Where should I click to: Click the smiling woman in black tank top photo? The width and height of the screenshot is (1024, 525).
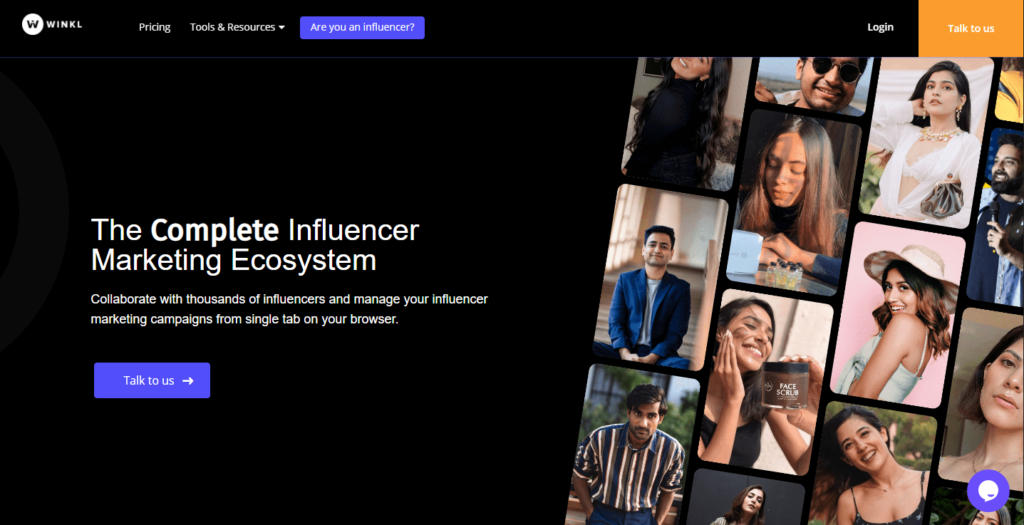[870, 465]
